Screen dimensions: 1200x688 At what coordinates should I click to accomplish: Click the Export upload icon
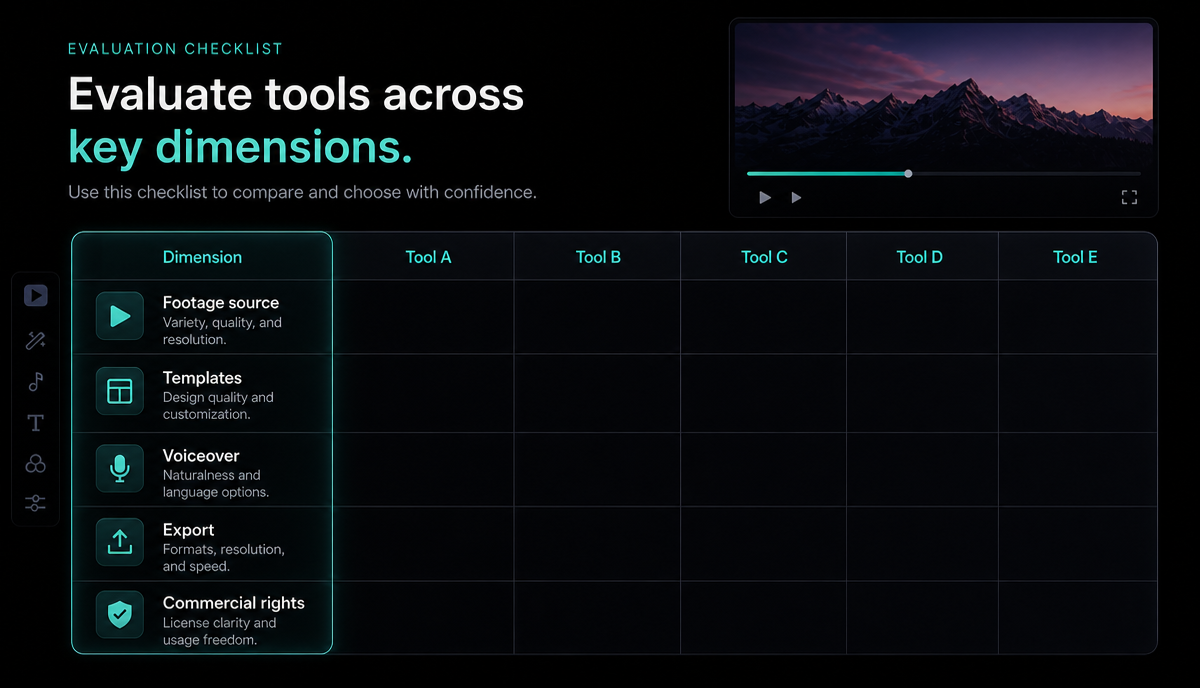(x=120, y=542)
